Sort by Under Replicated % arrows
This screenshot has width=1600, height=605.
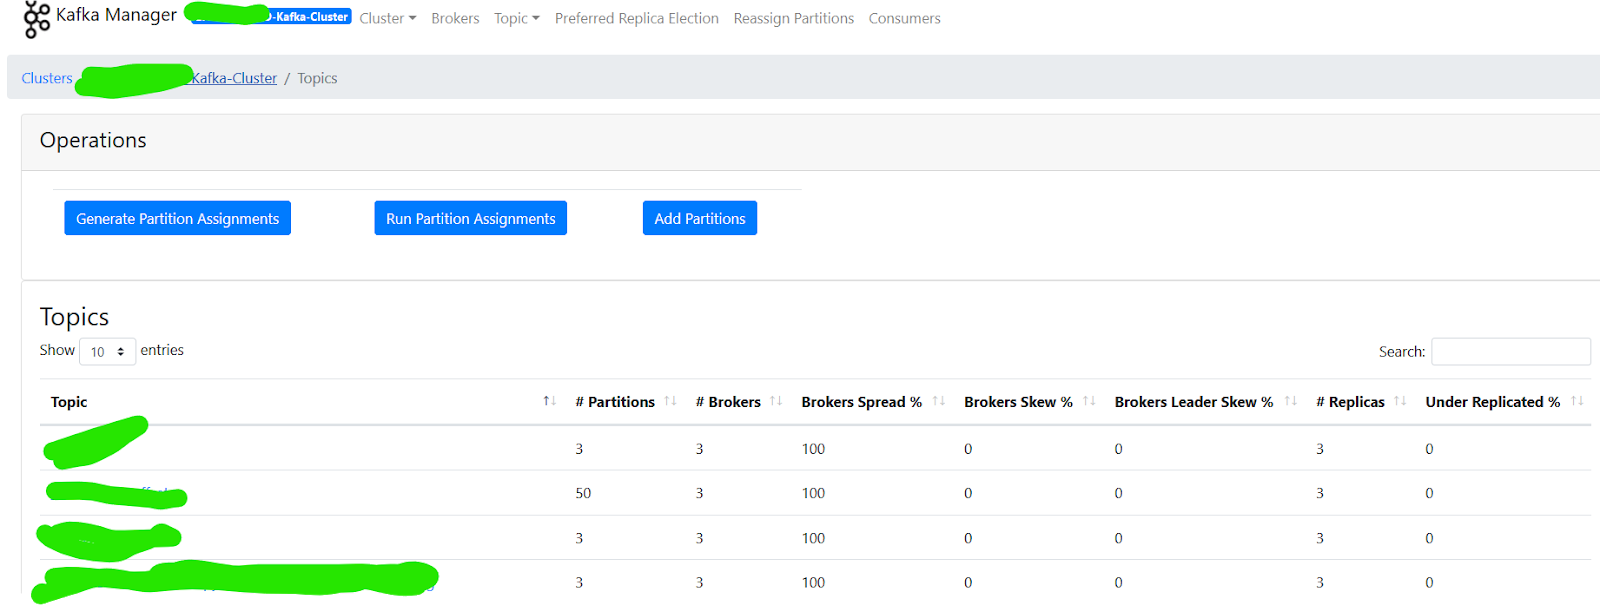click(1577, 401)
